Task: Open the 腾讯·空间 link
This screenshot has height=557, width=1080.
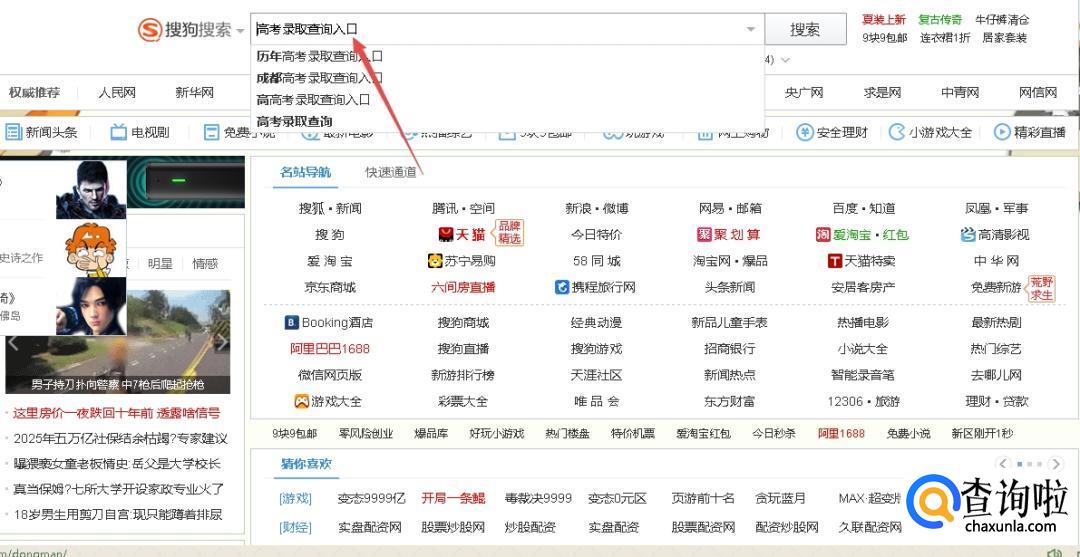Action: coord(463,209)
